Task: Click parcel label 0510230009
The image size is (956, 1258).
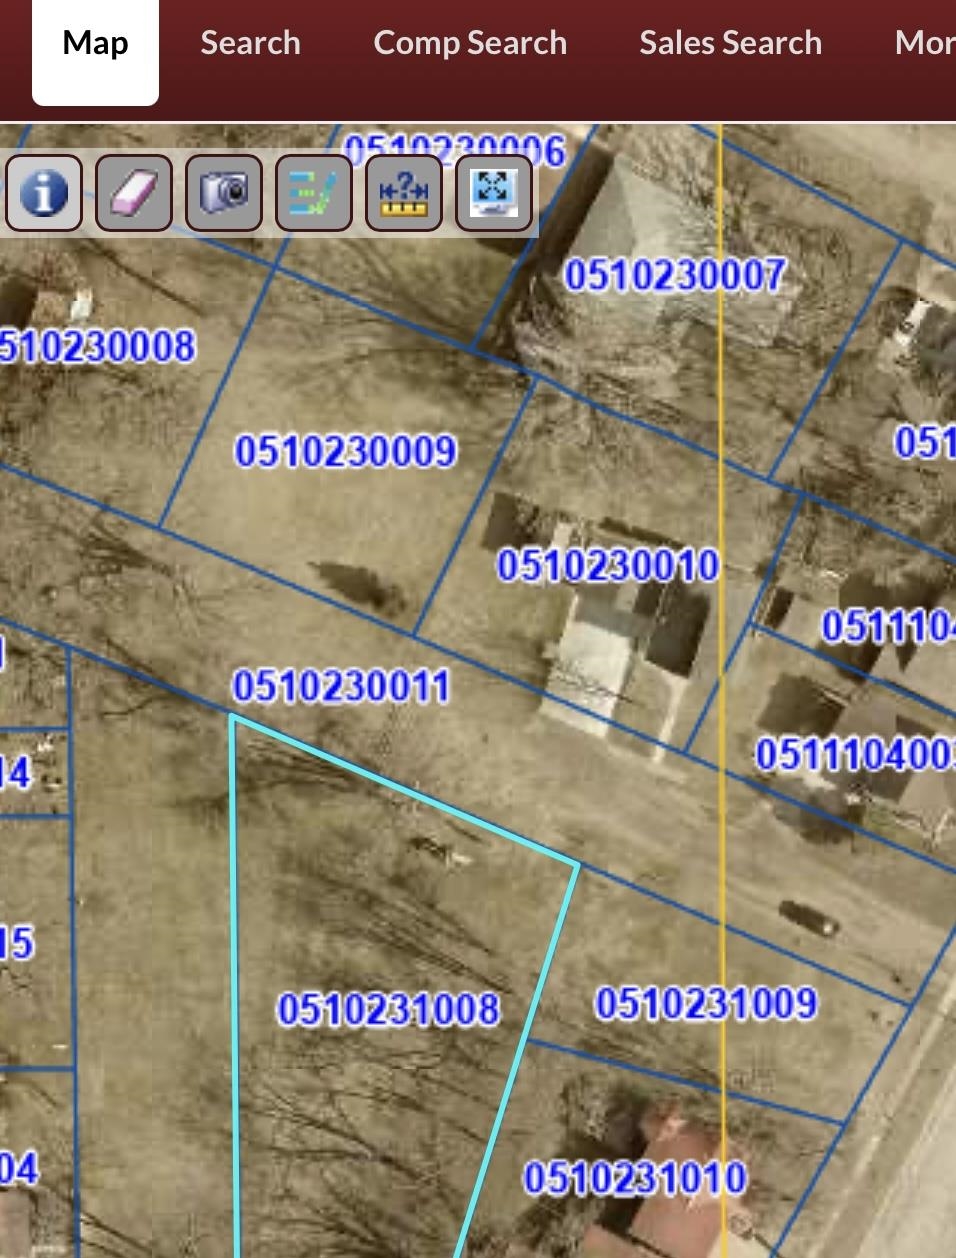Action: [x=346, y=451]
